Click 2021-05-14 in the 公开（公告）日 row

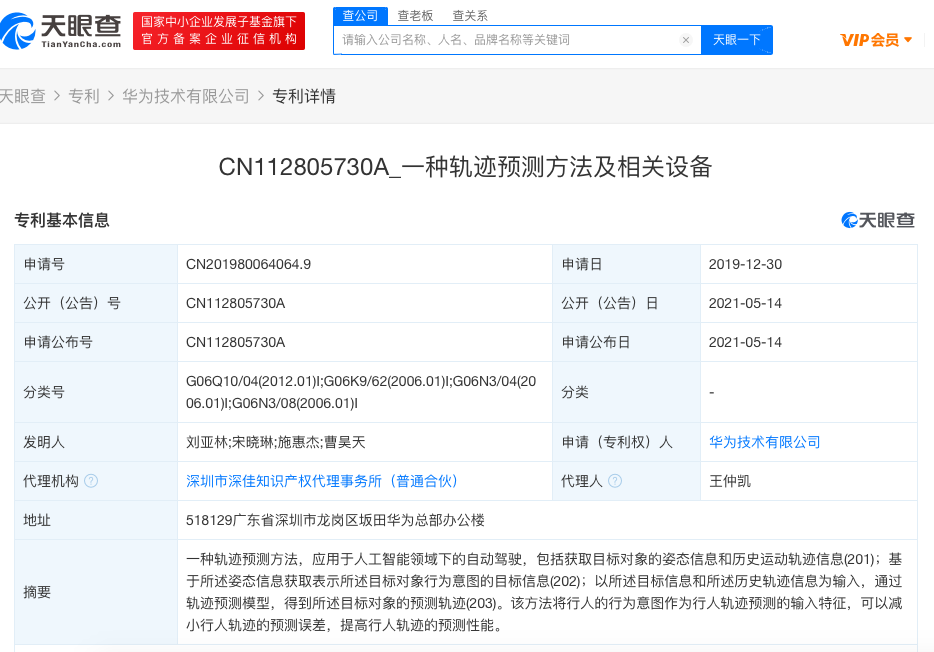pyautogui.click(x=745, y=303)
